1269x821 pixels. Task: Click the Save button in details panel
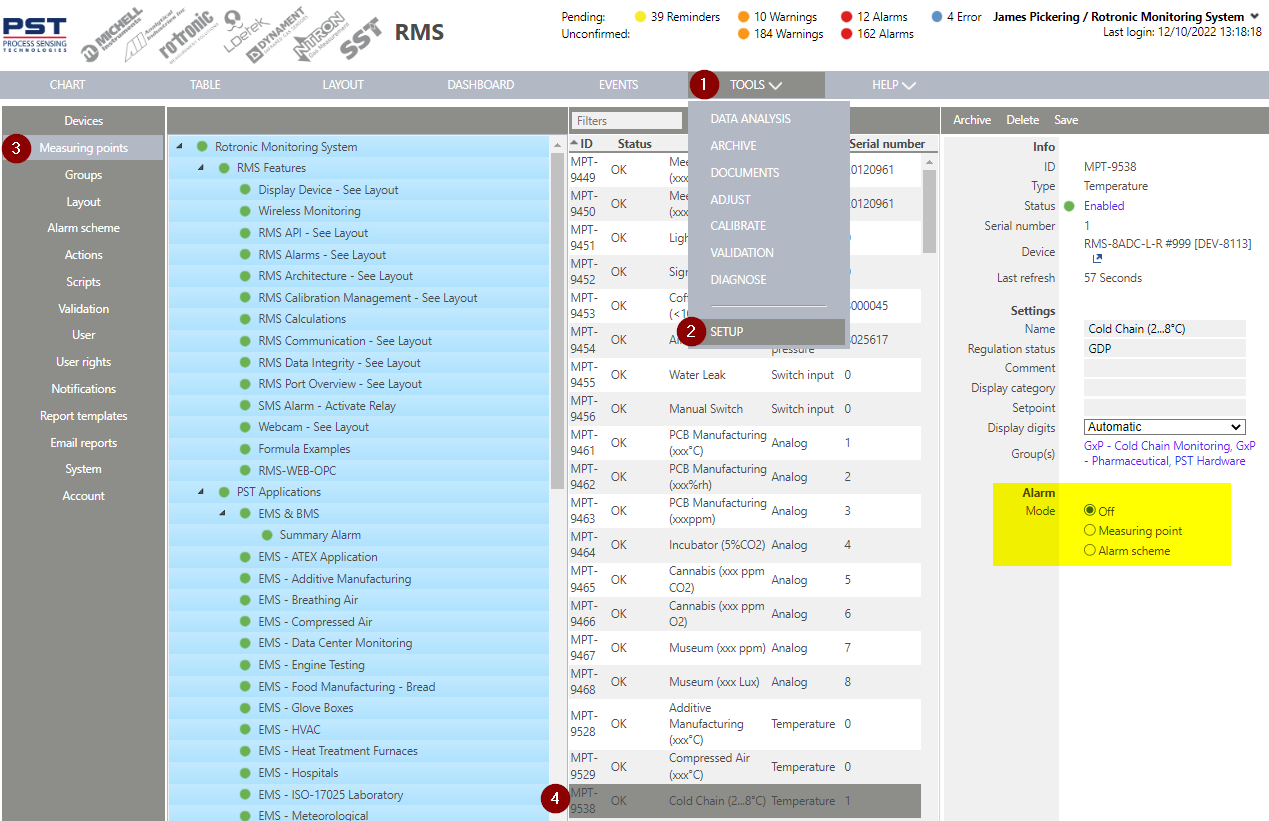1066,120
